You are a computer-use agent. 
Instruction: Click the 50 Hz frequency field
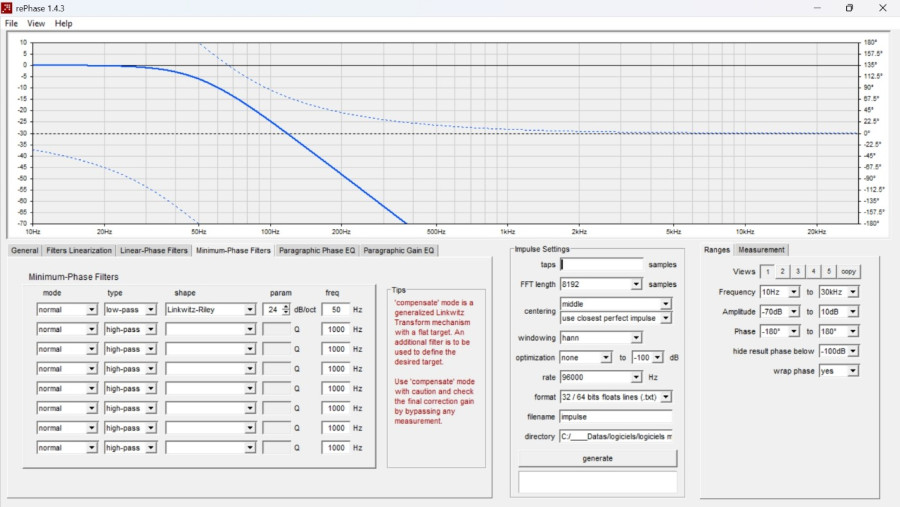pyautogui.click(x=336, y=309)
